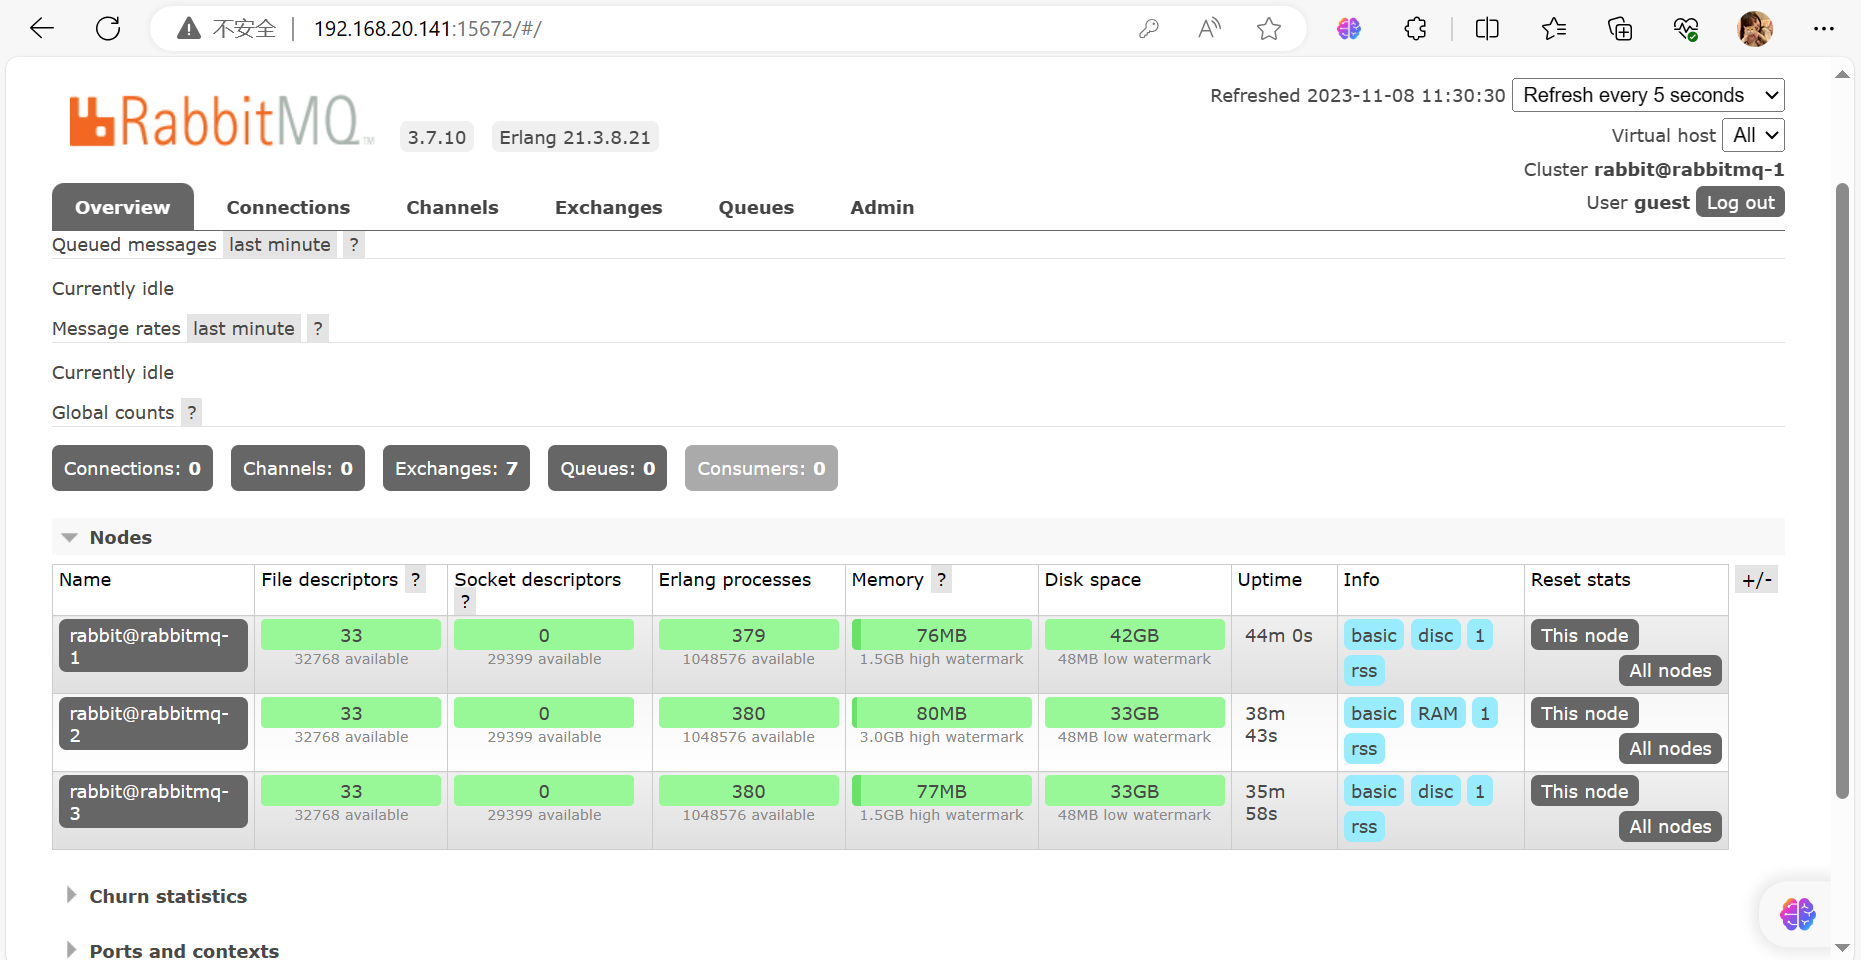Open browser settings three-dot menu
Viewport: 1861px width, 960px height.
coord(1824,29)
